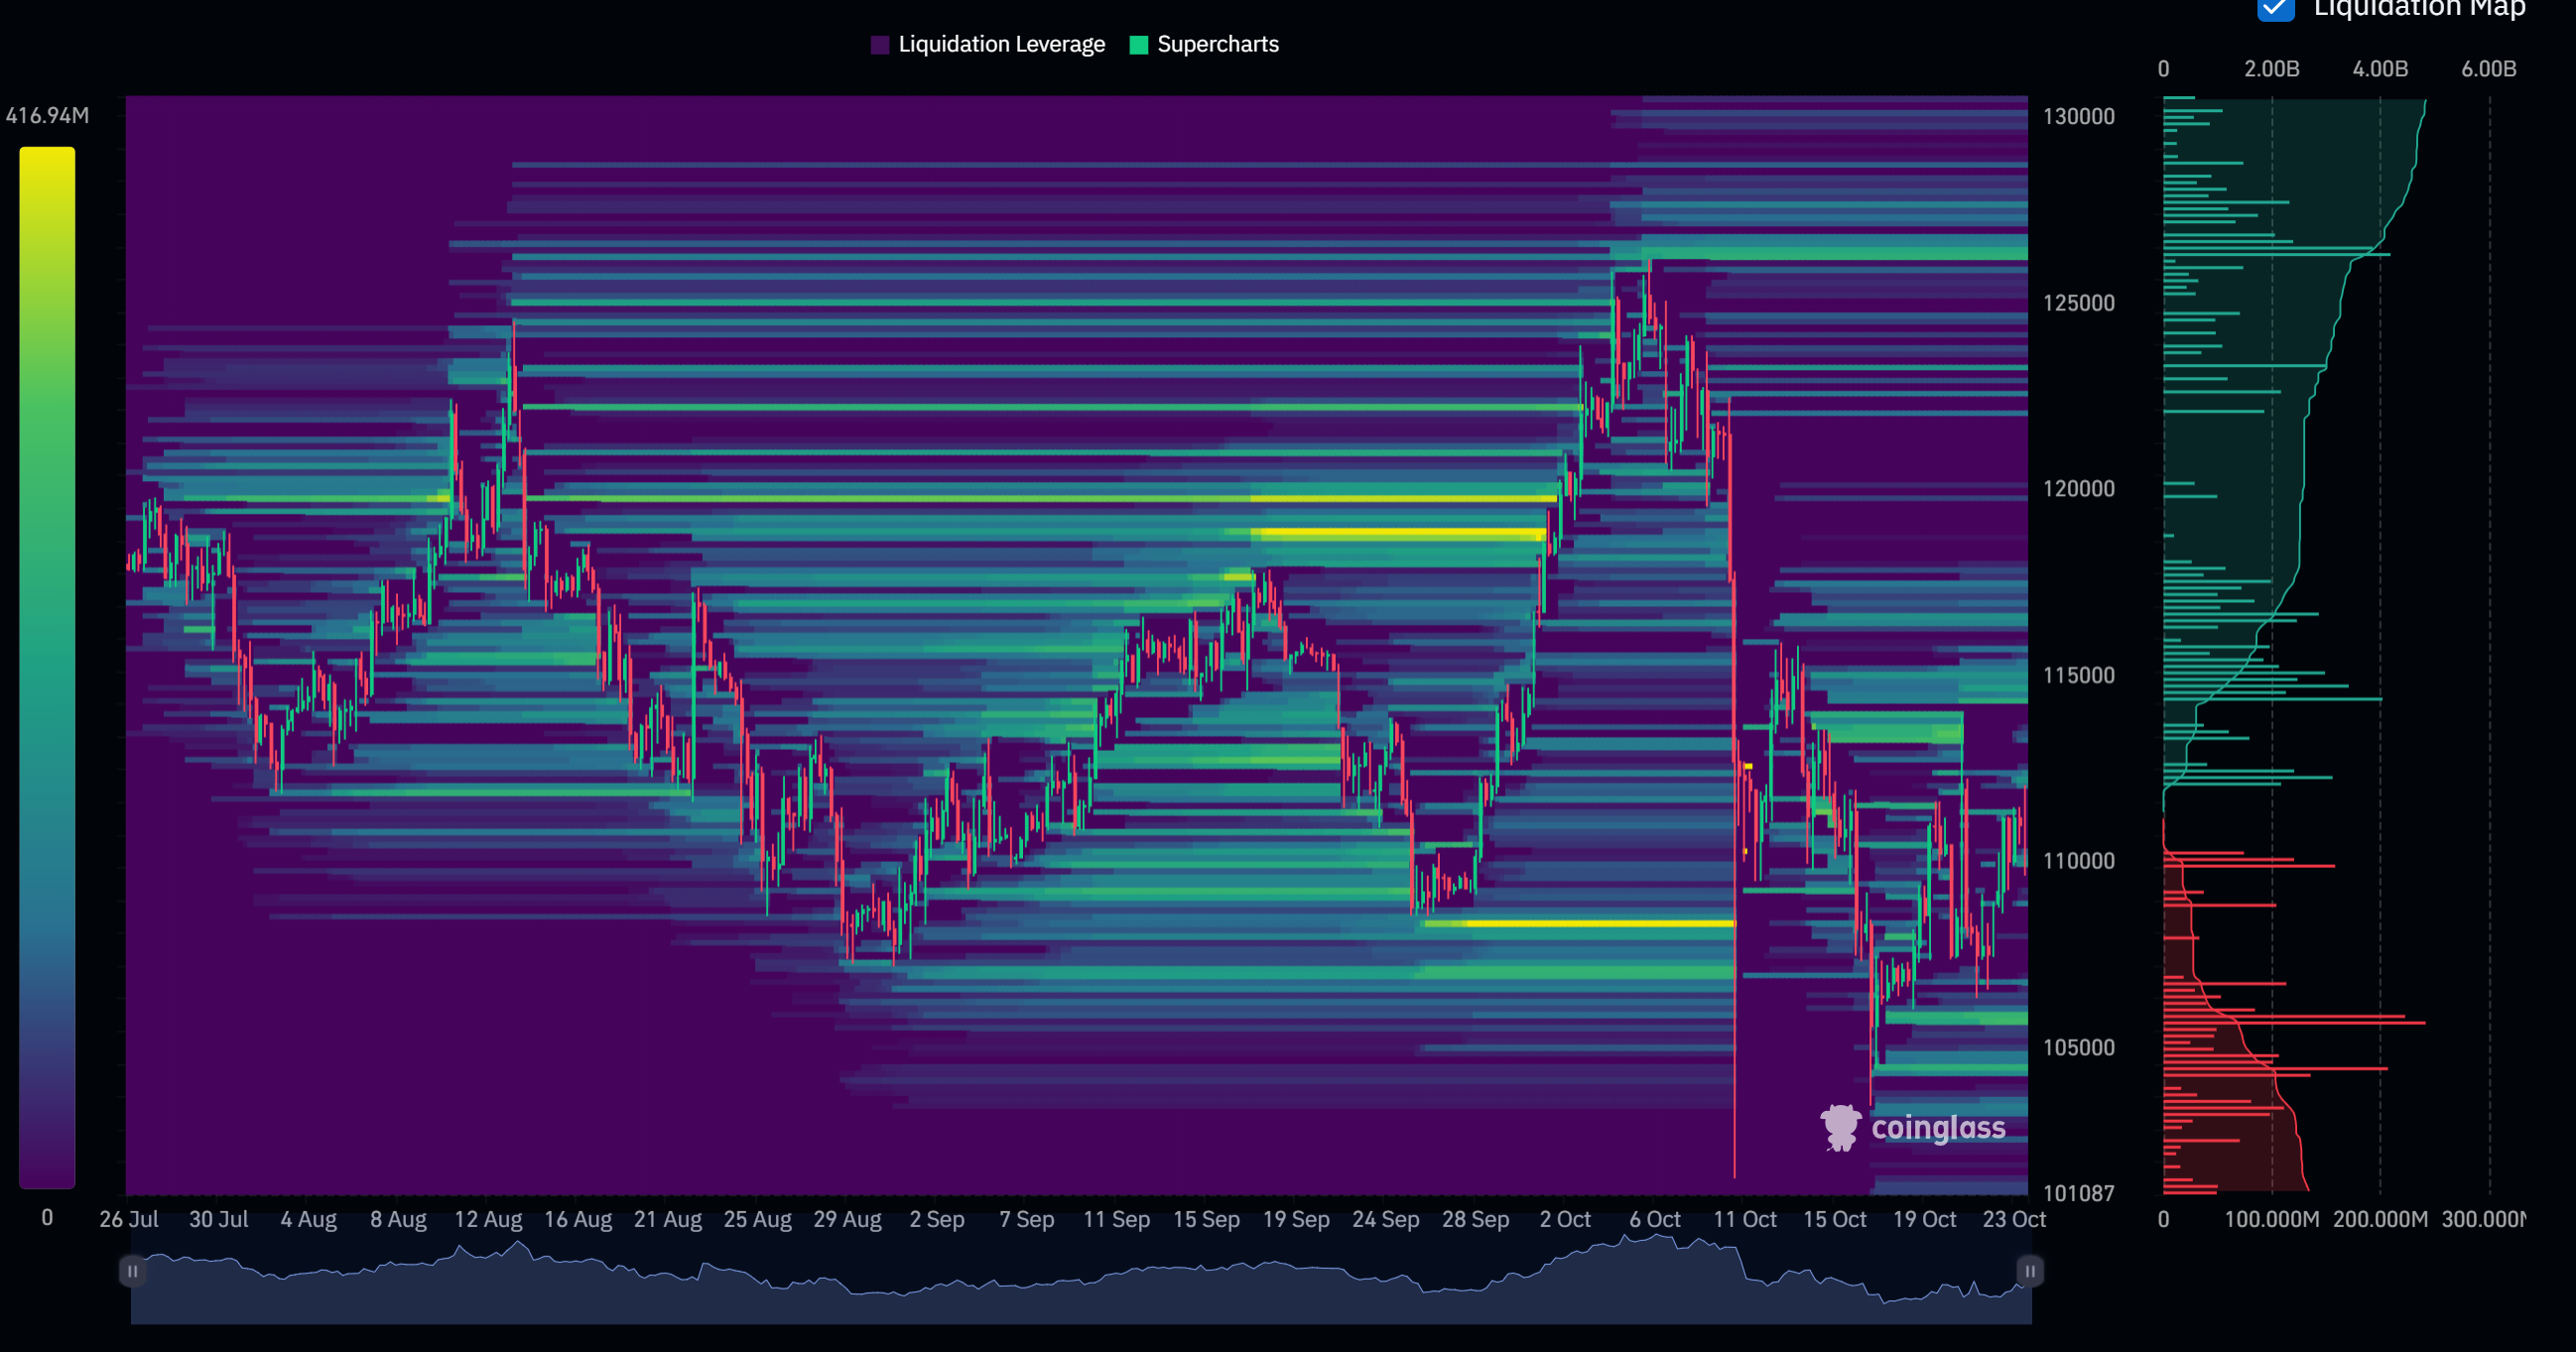Click the right handle of date range slider
This screenshot has height=1352, width=2576.
[2029, 1271]
